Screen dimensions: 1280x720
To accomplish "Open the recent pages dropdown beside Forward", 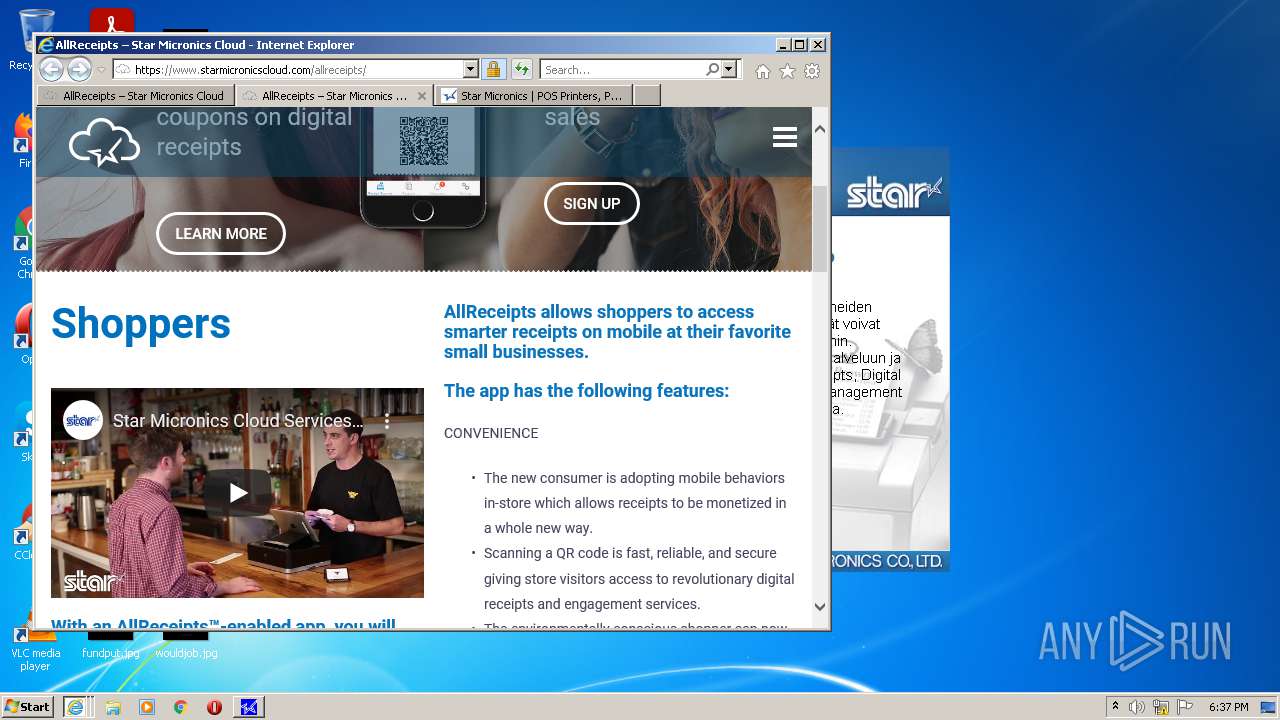I will pos(101,70).
